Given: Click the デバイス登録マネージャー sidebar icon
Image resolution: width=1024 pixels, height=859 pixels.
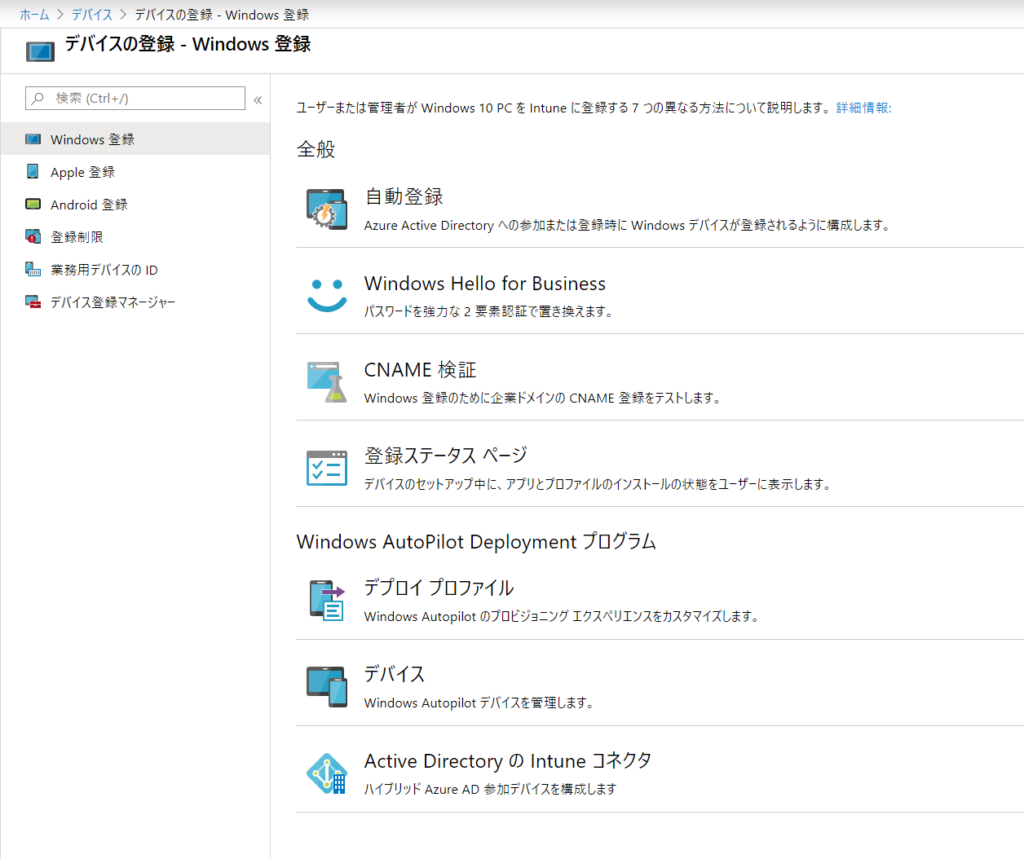Looking at the screenshot, I should pyautogui.click(x=33, y=302).
